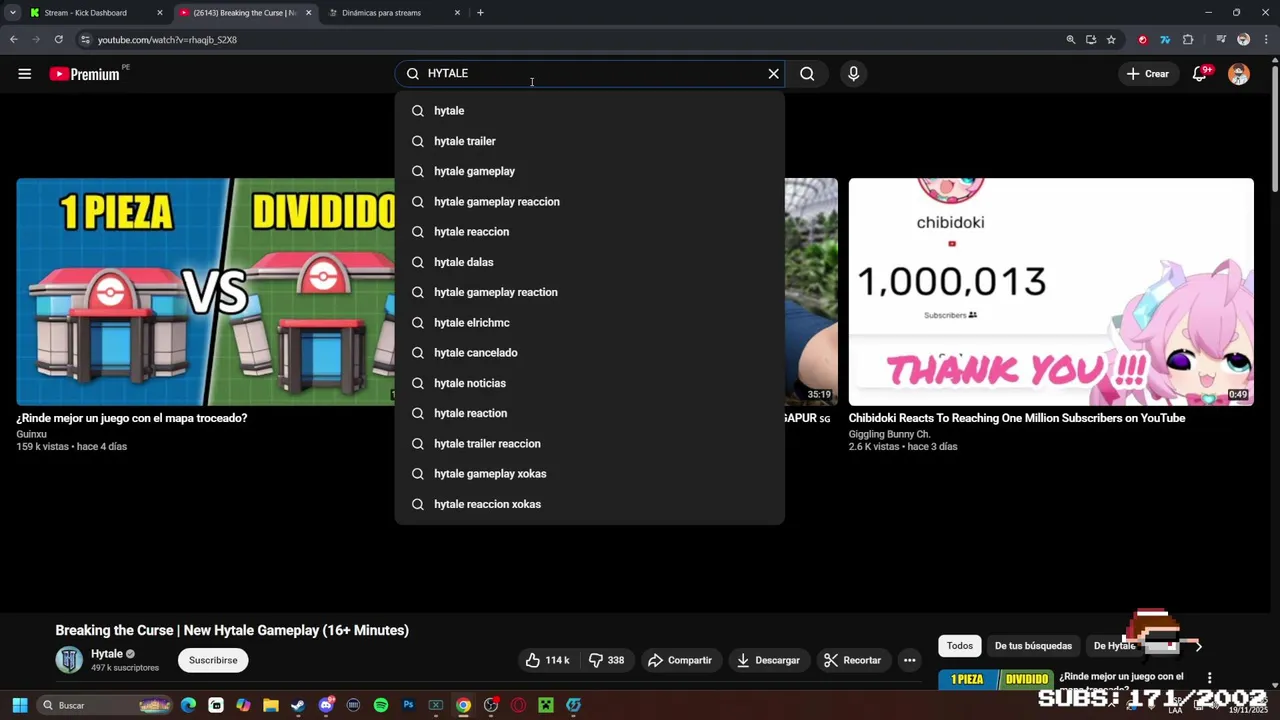The image size is (1280, 720).
Task: Open '¿Rinde mejor un juego' video title
Action: 132,418
